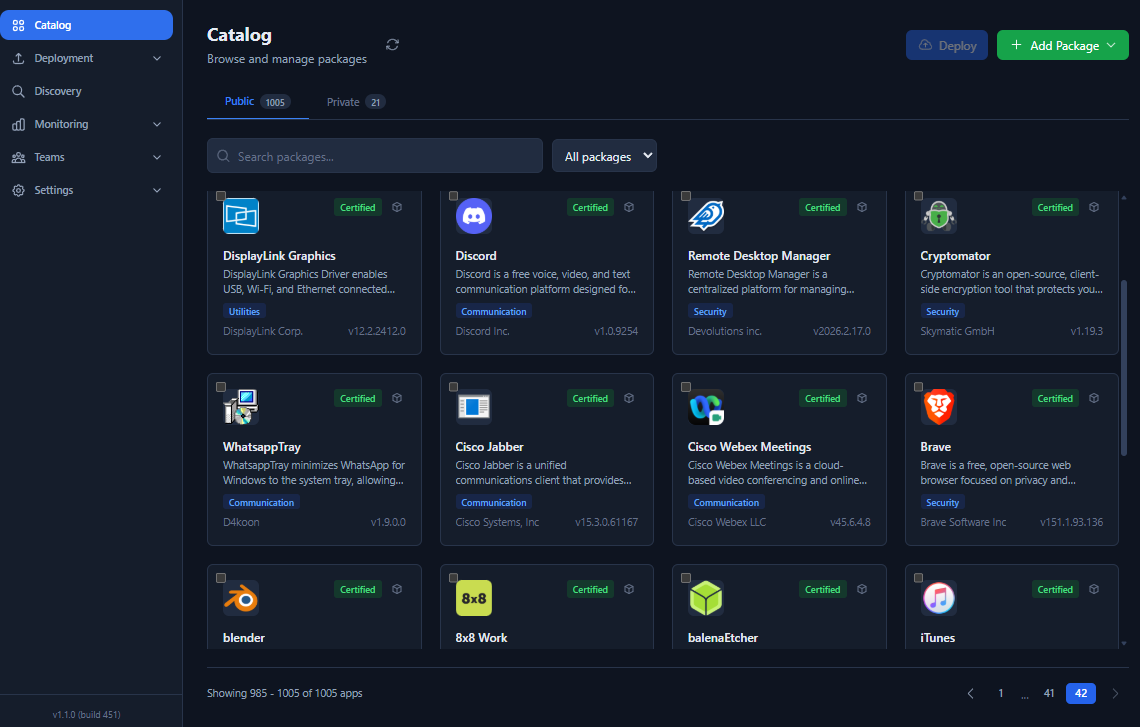Select the Public tab
This screenshot has height=727, width=1140.
point(257,102)
